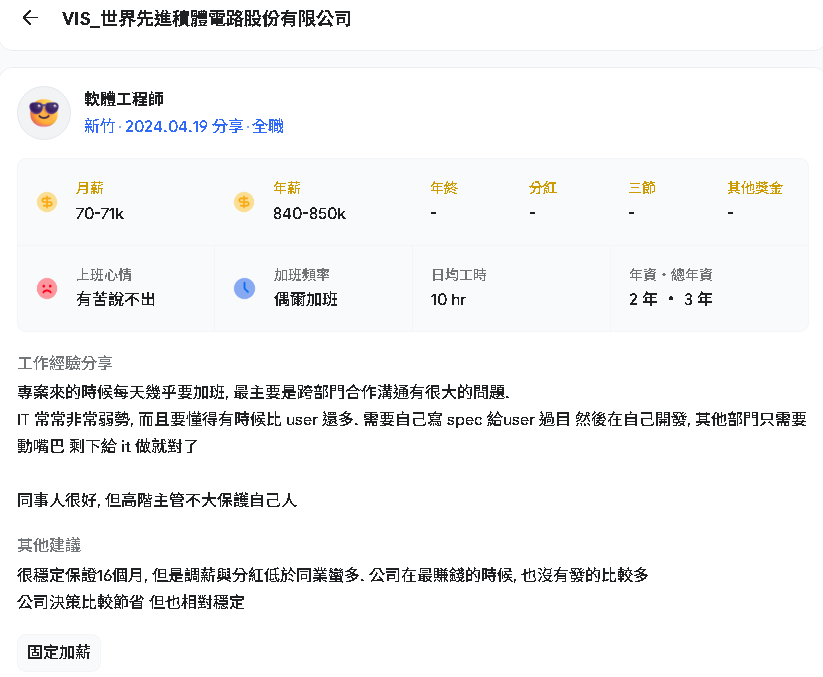Open the 新竹 location link
Image resolution: width=823 pixels, height=677 pixels.
[99, 126]
